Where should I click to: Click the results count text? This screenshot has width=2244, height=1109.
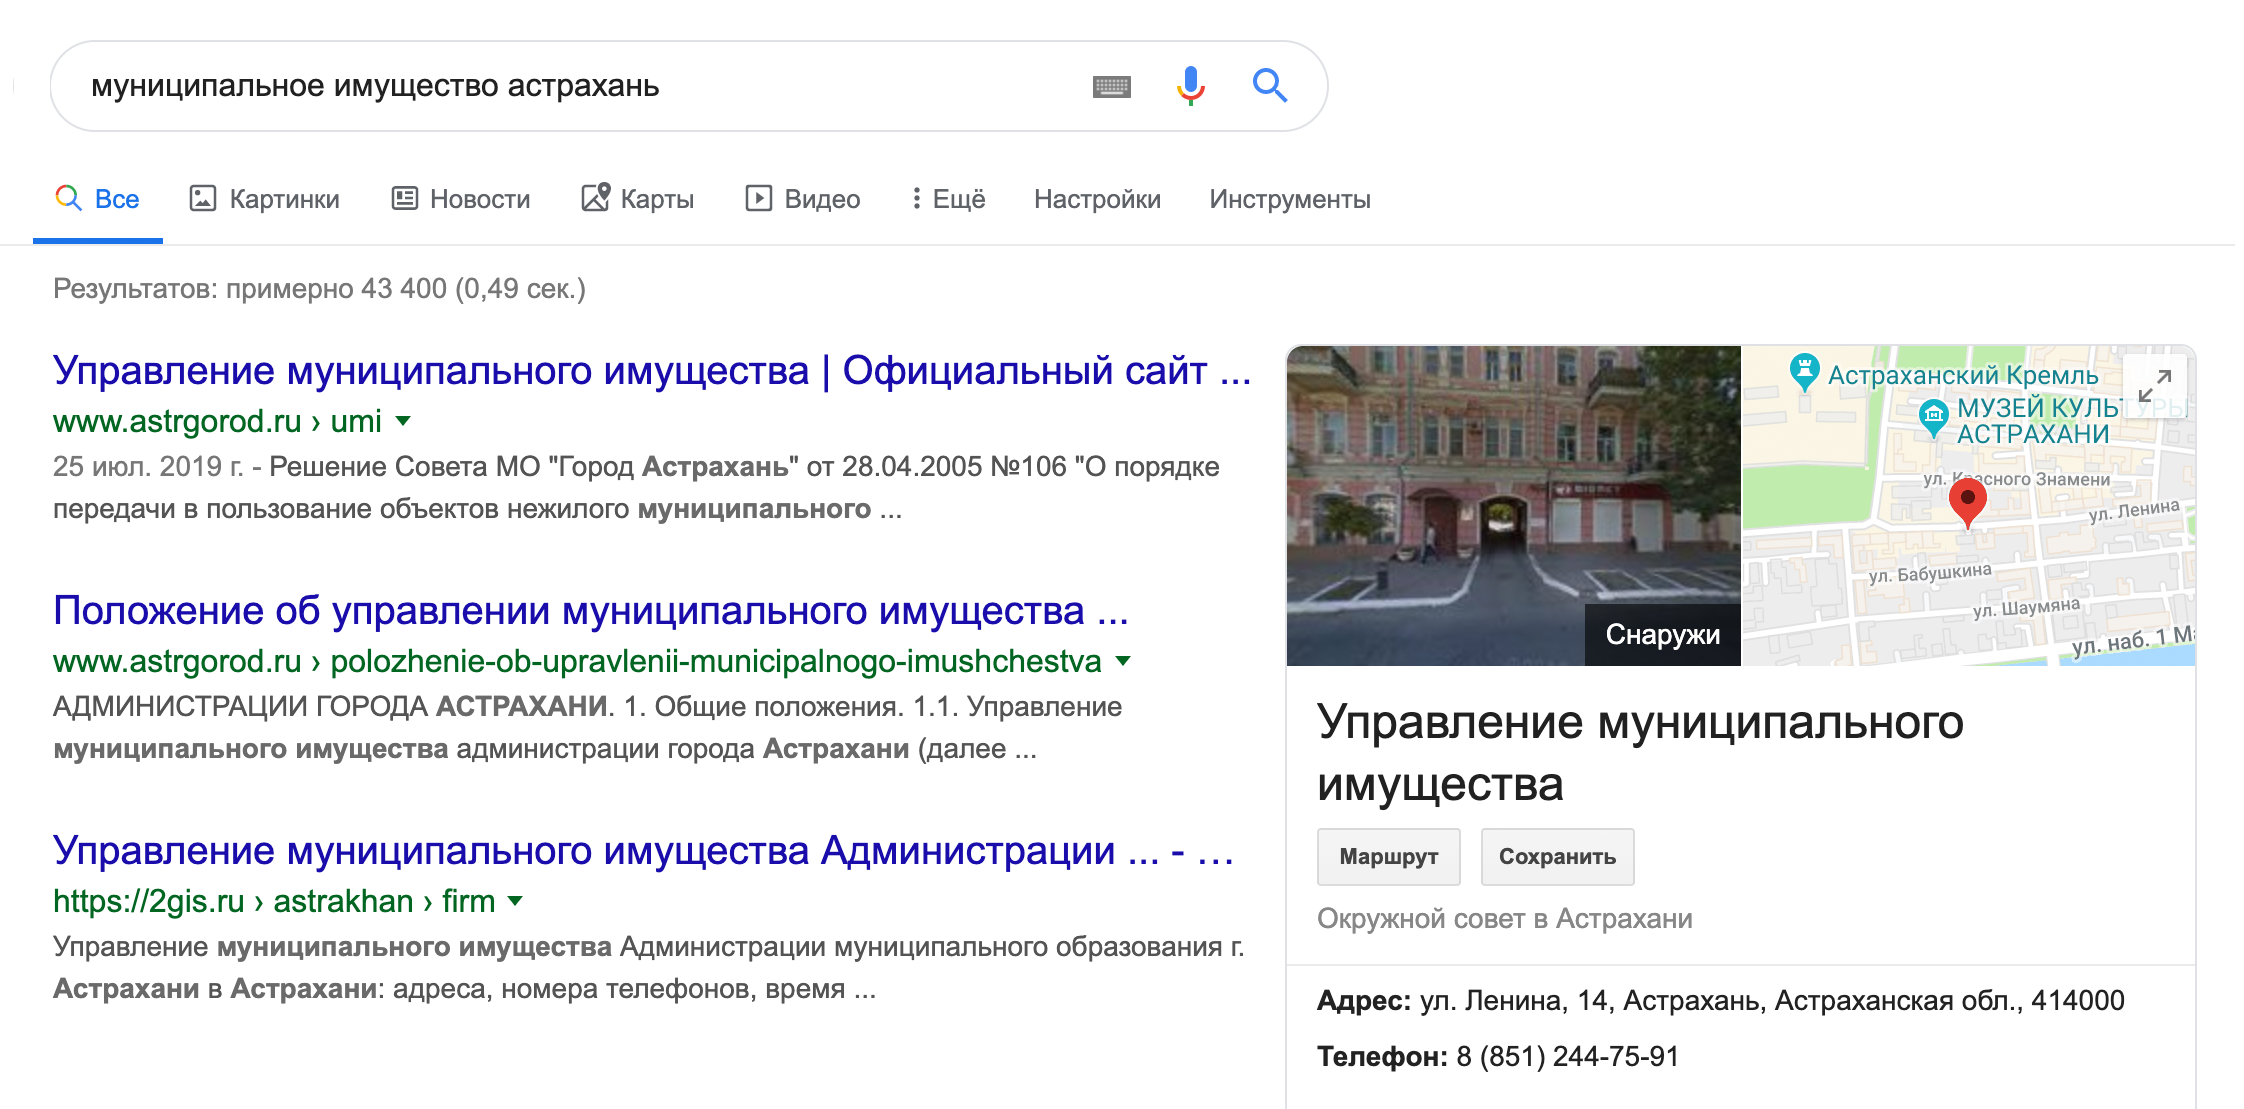pyautogui.click(x=319, y=289)
